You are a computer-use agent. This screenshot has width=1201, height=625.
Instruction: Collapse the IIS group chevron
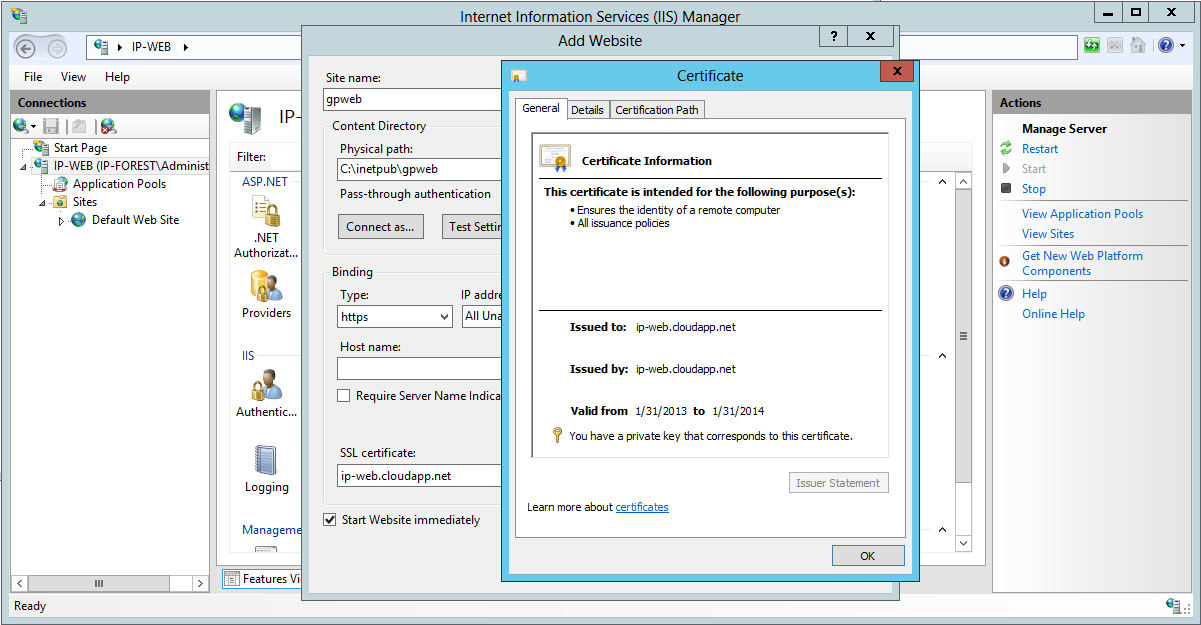(941, 356)
